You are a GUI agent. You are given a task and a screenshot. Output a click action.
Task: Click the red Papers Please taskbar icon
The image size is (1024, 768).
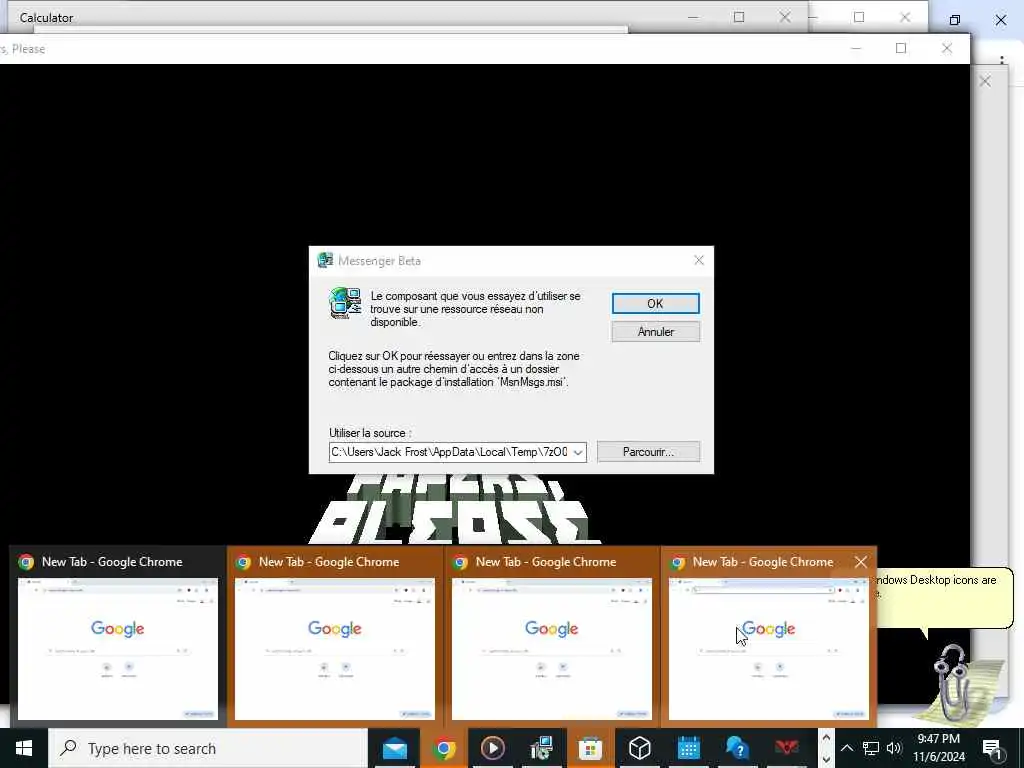click(786, 748)
